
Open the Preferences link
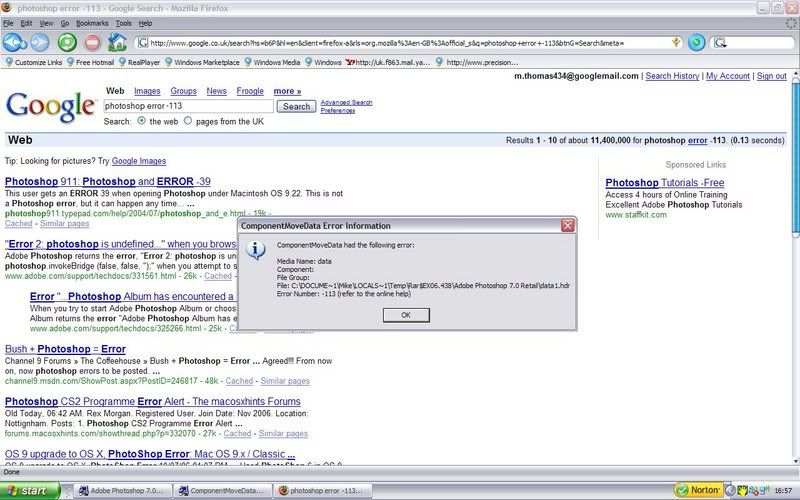coord(338,110)
